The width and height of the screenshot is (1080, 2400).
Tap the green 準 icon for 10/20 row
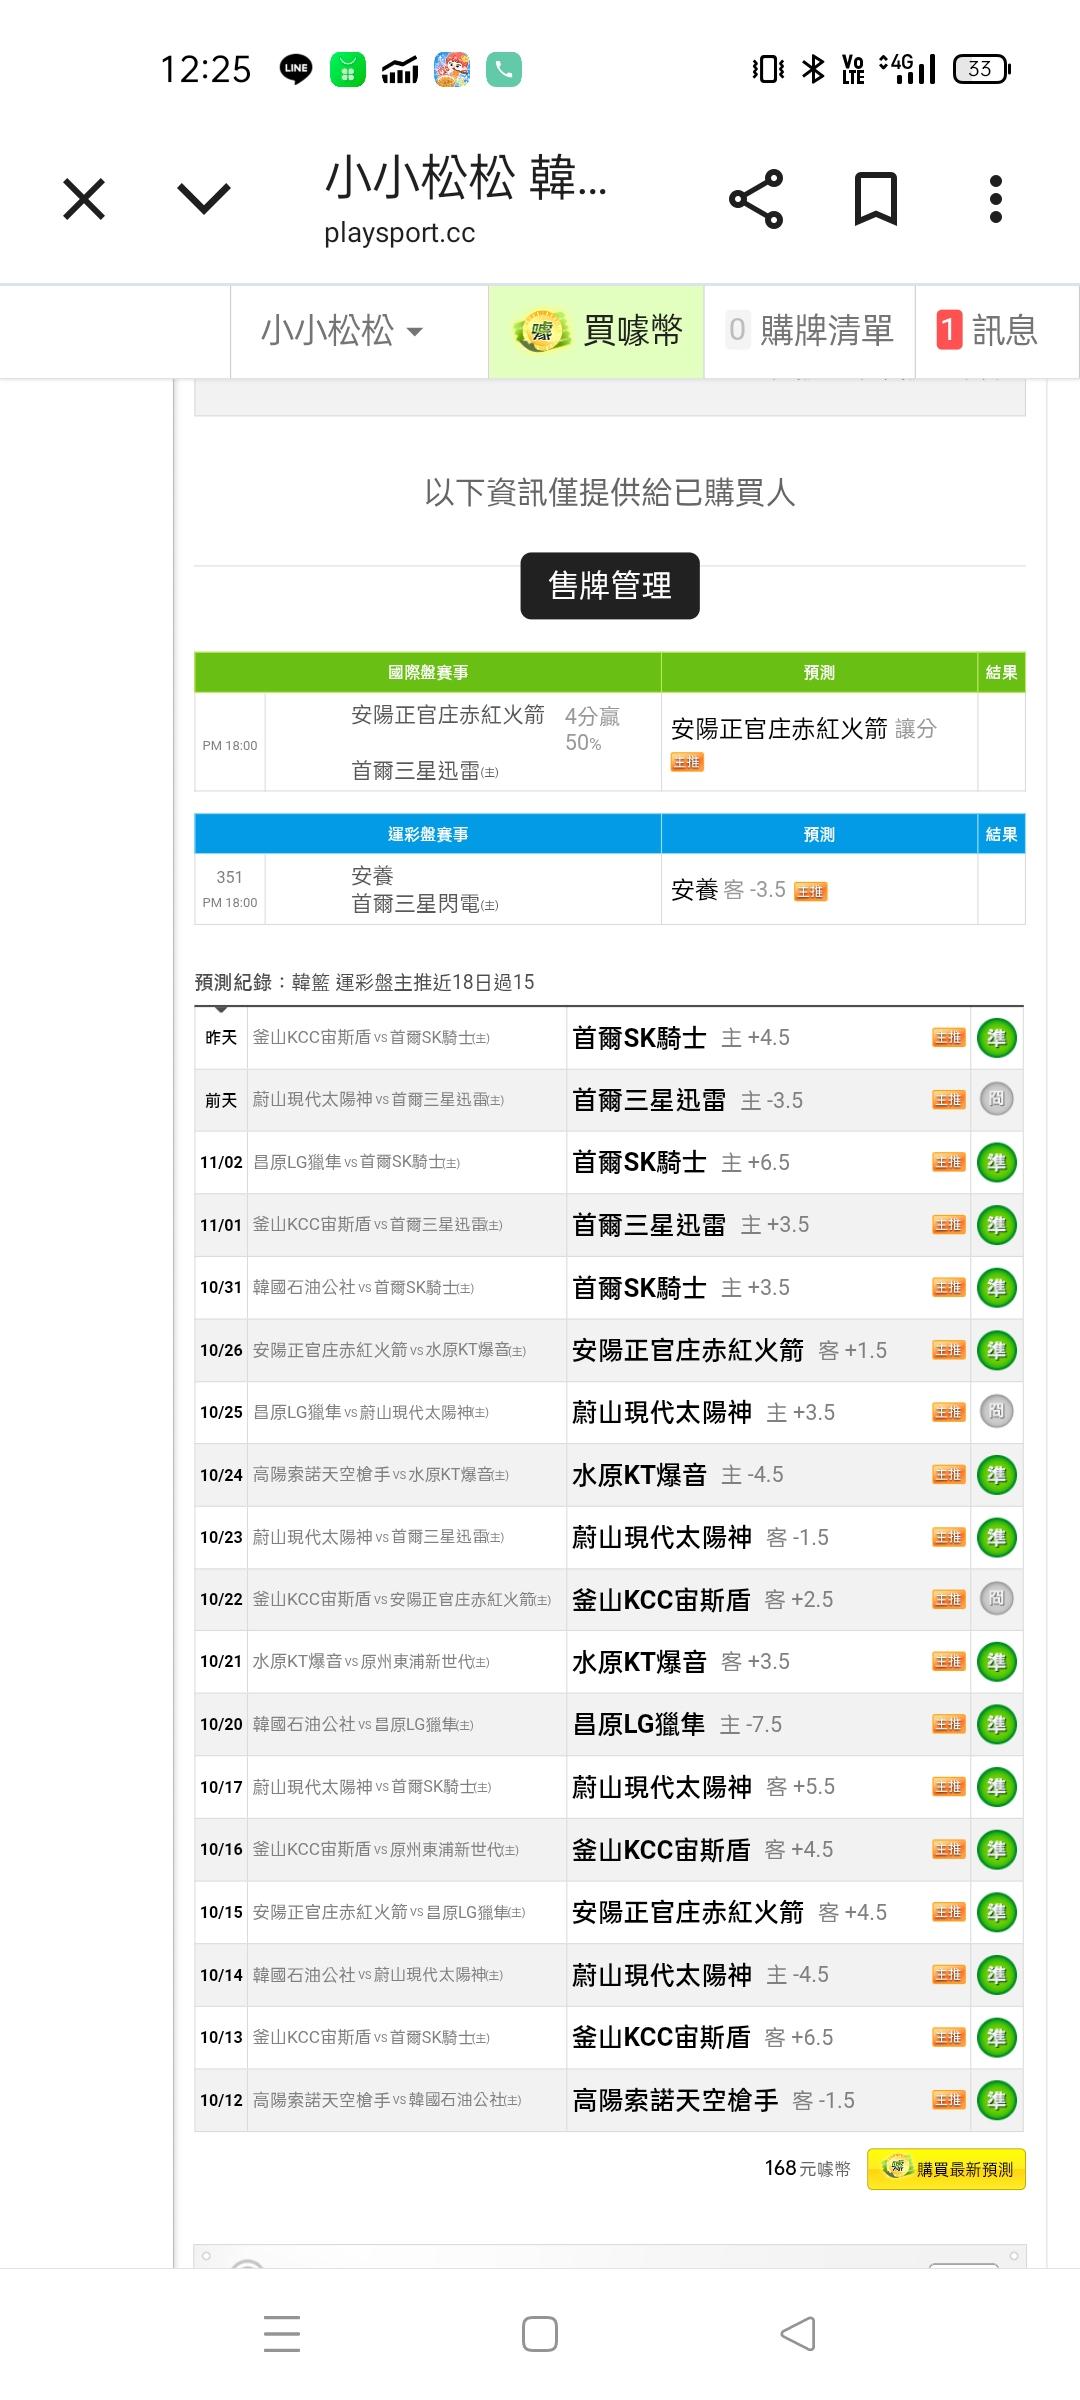point(996,1724)
